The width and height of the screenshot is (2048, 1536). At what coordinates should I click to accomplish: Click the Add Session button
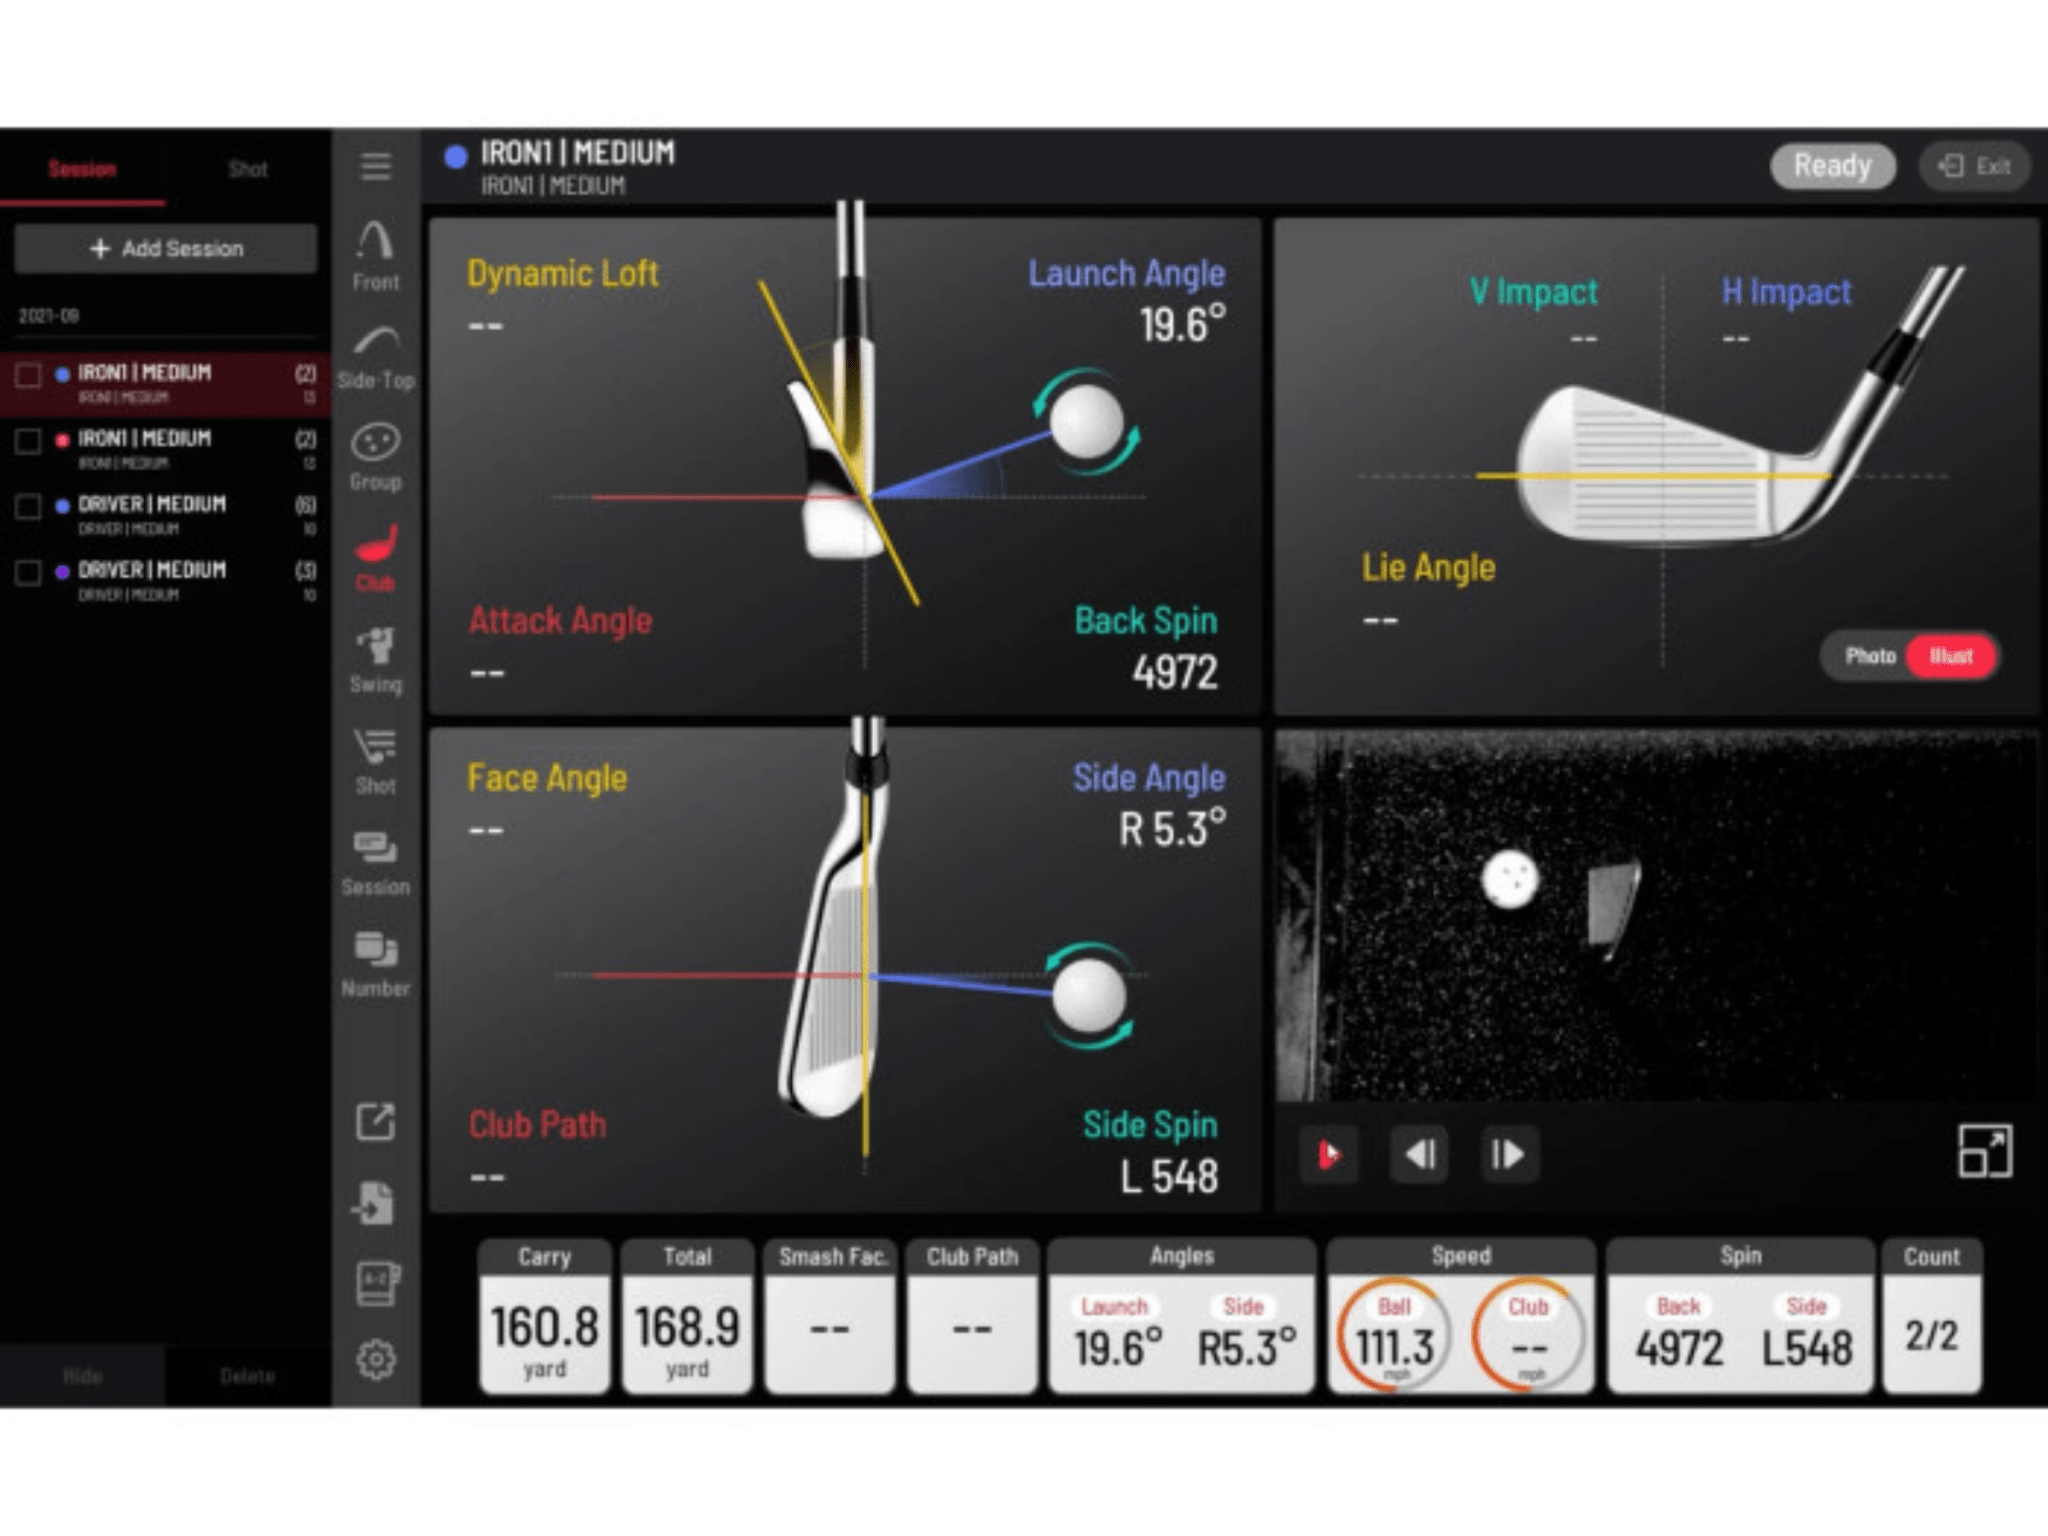click(166, 248)
